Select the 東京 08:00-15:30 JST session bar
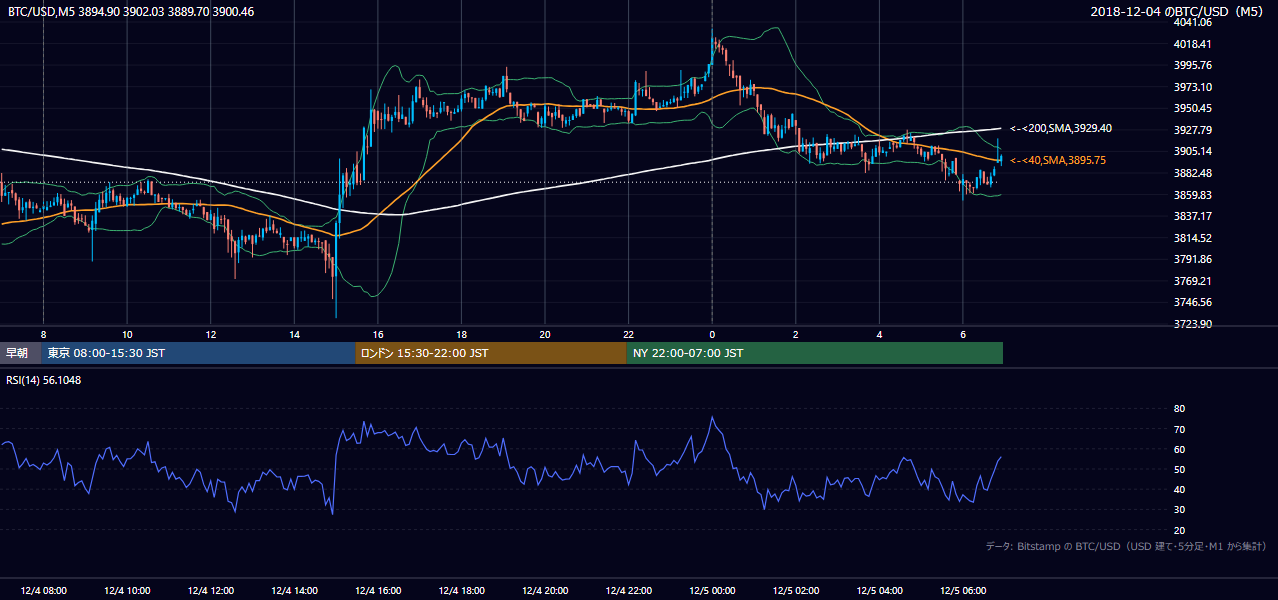The height and width of the screenshot is (600, 1278). click(x=198, y=353)
